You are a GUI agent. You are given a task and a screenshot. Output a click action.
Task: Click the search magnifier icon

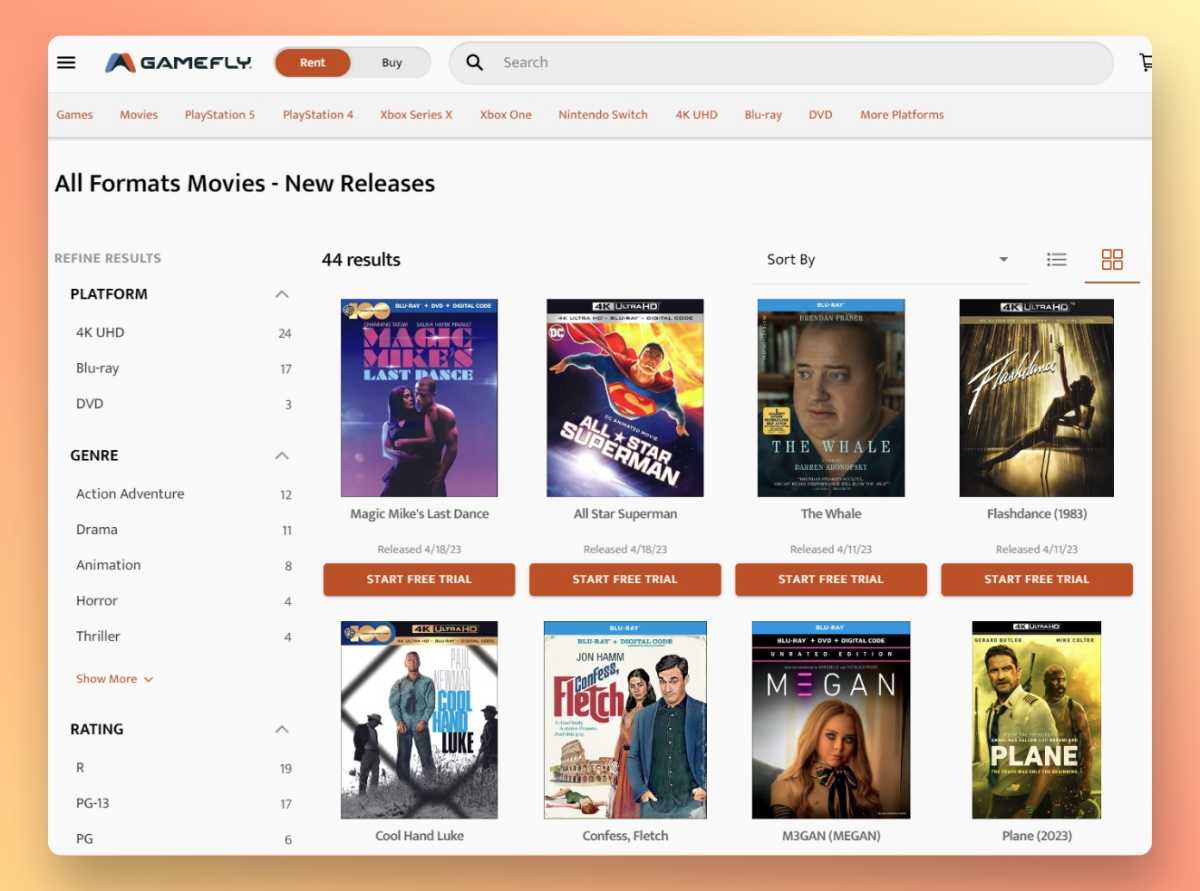click(475, 62)
